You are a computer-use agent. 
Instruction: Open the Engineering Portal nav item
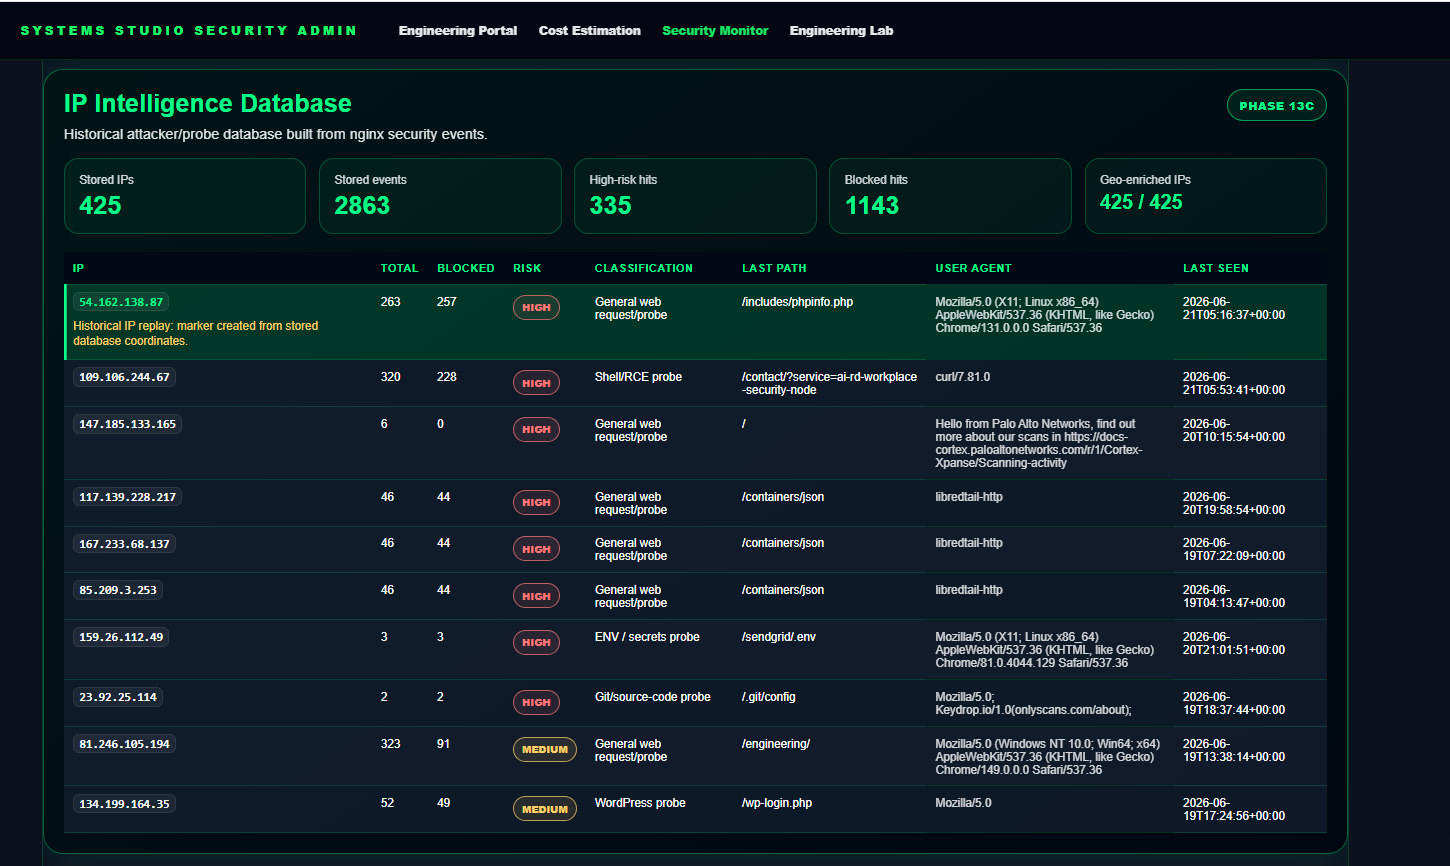coord(458,31)
